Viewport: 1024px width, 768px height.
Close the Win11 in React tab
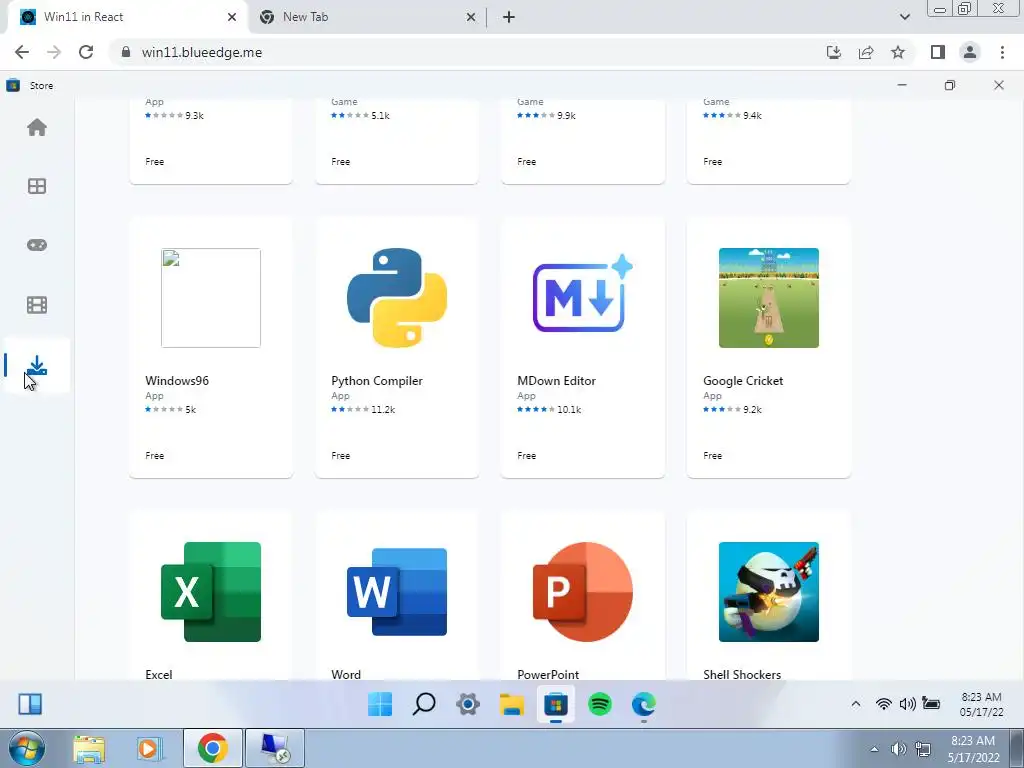[x=232, y=17]
